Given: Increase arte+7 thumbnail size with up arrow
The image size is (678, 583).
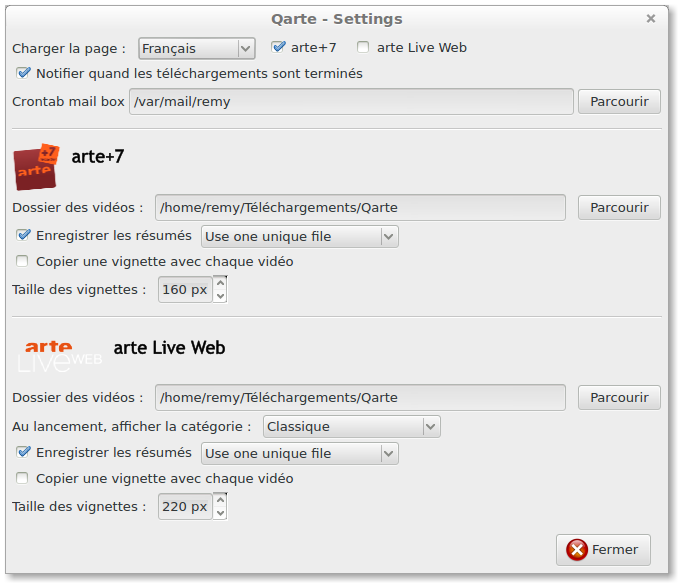Looking at the screenshot, I should coord(220,283).
